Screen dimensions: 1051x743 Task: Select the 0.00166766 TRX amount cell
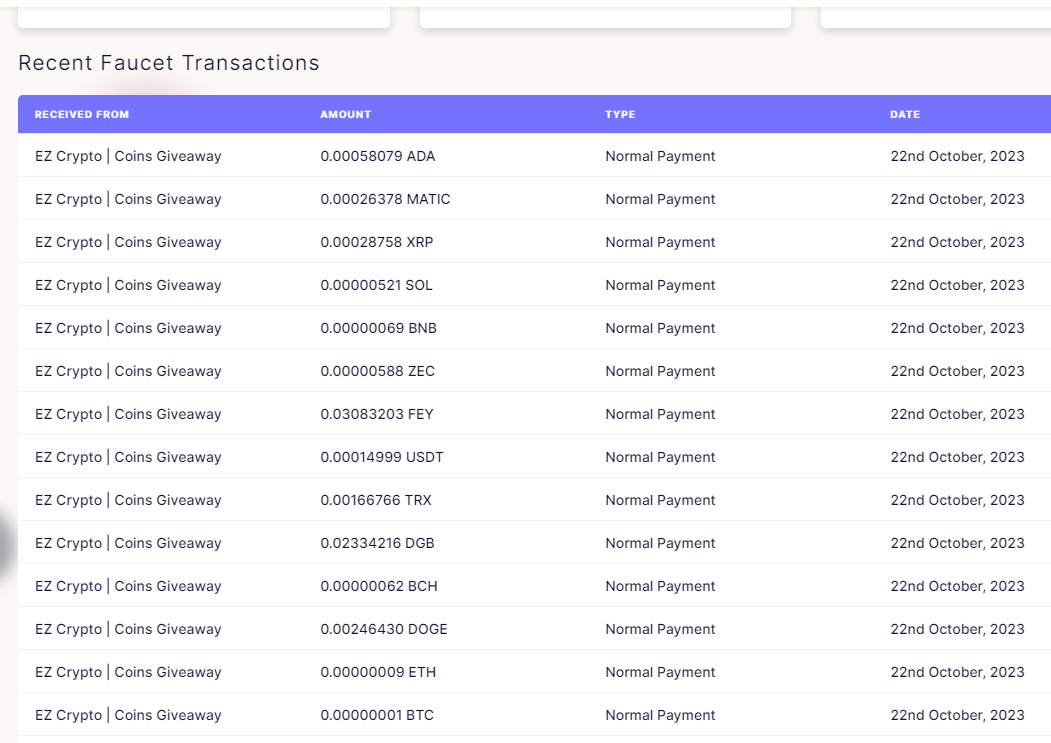376,500
